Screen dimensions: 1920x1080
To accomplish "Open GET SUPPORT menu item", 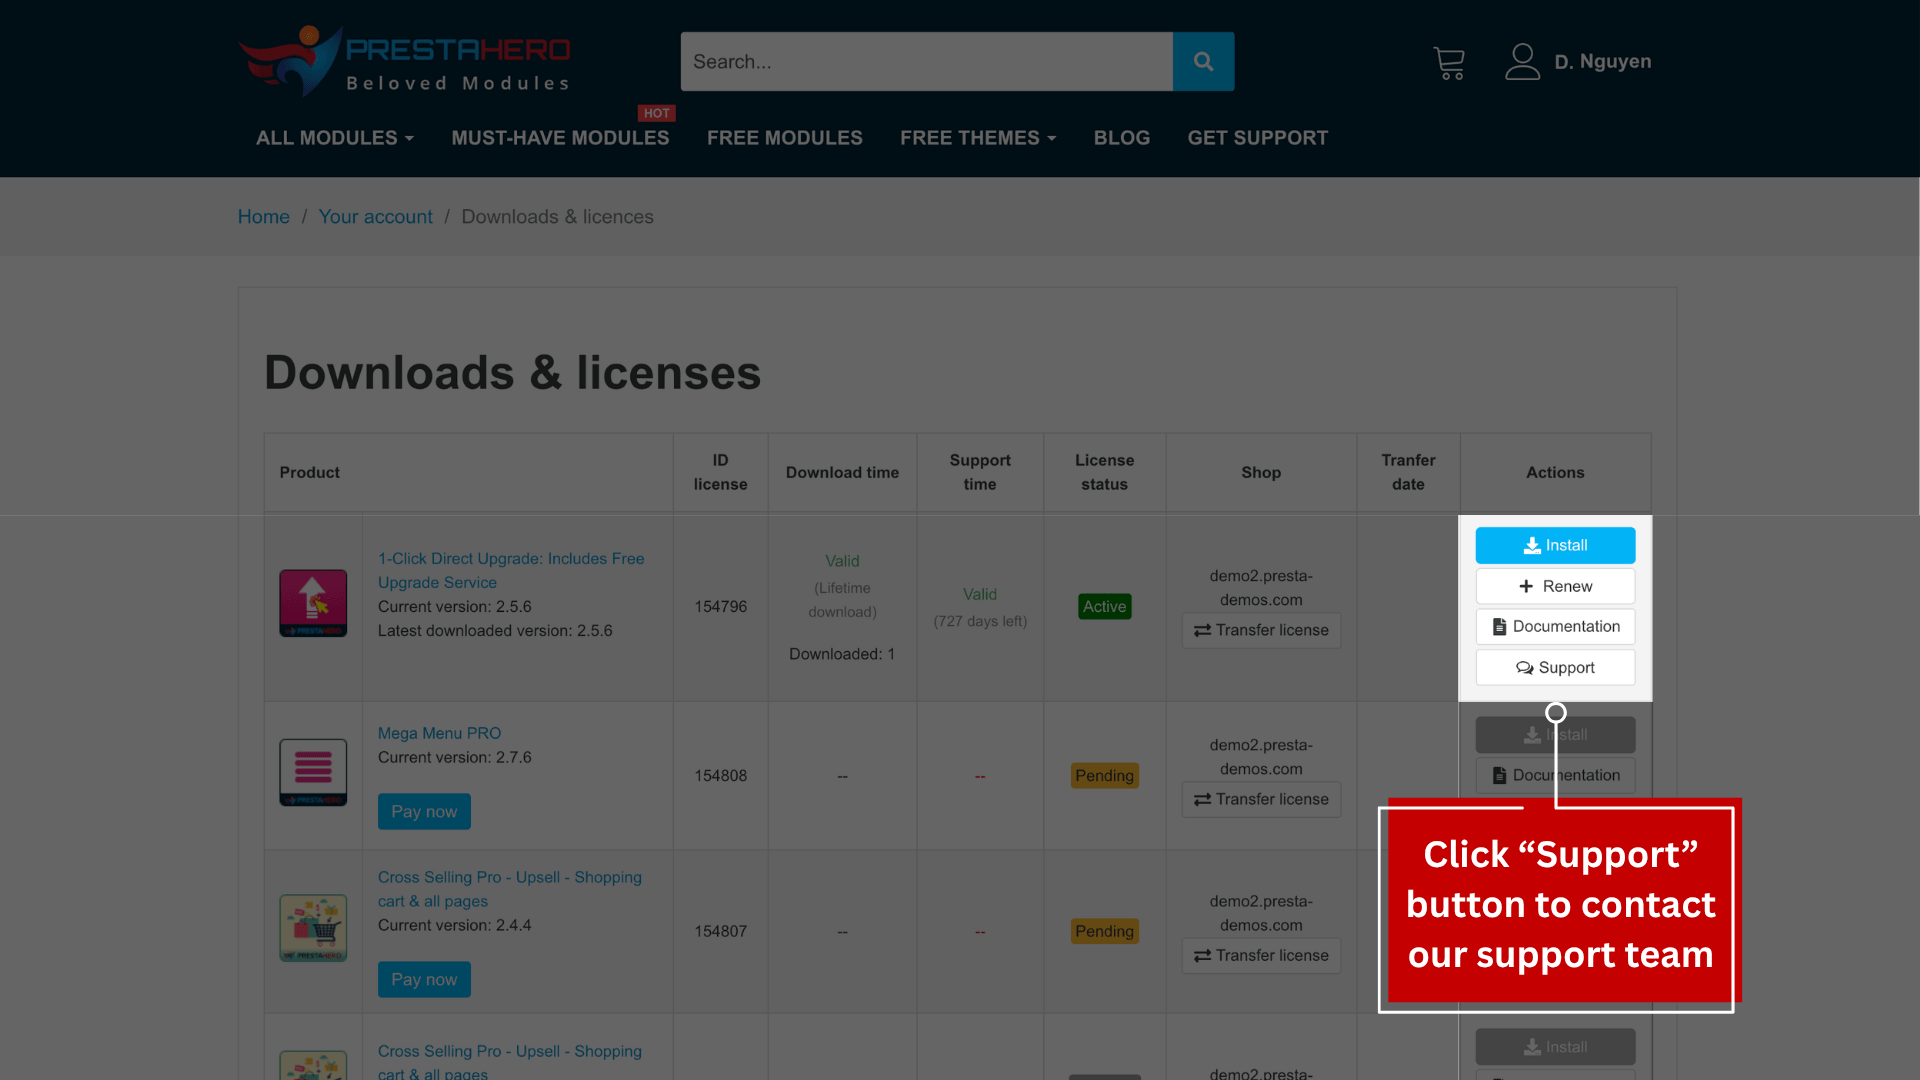I will point(1257,138).
